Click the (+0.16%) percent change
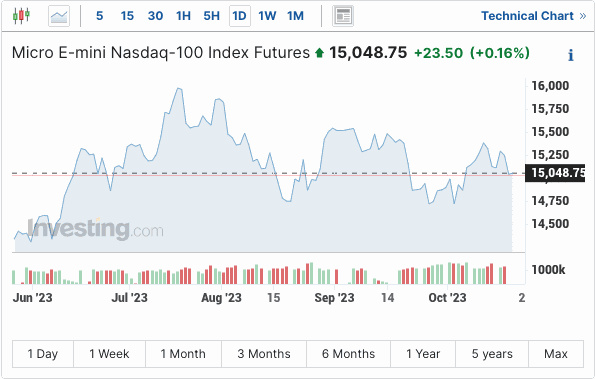The width and height of the screenshot is (595, 379). 500,53
